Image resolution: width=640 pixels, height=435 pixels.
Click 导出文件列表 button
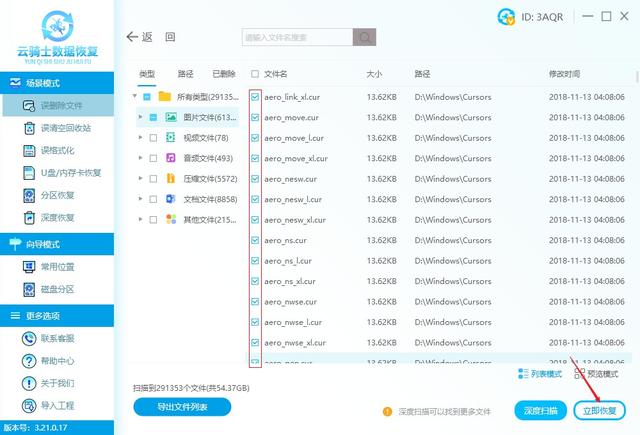click(x=182, y=407)
